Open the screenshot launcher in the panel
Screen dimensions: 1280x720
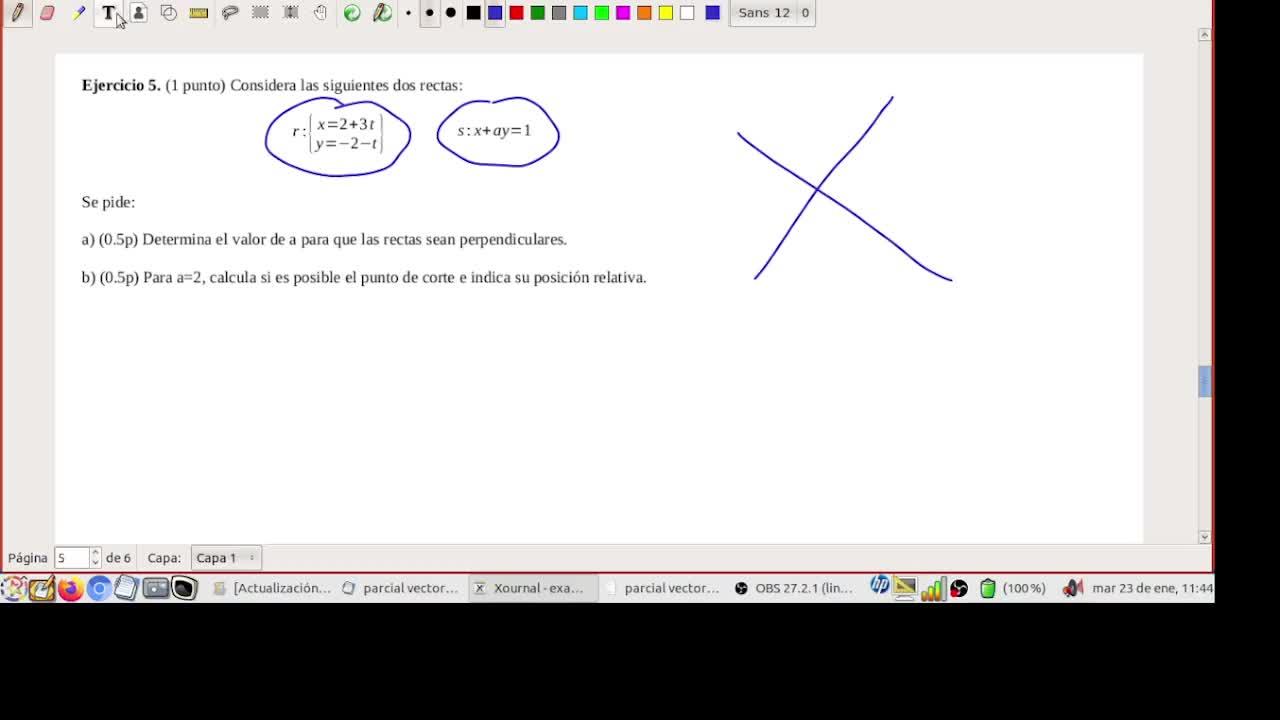(x=155, y=588)
